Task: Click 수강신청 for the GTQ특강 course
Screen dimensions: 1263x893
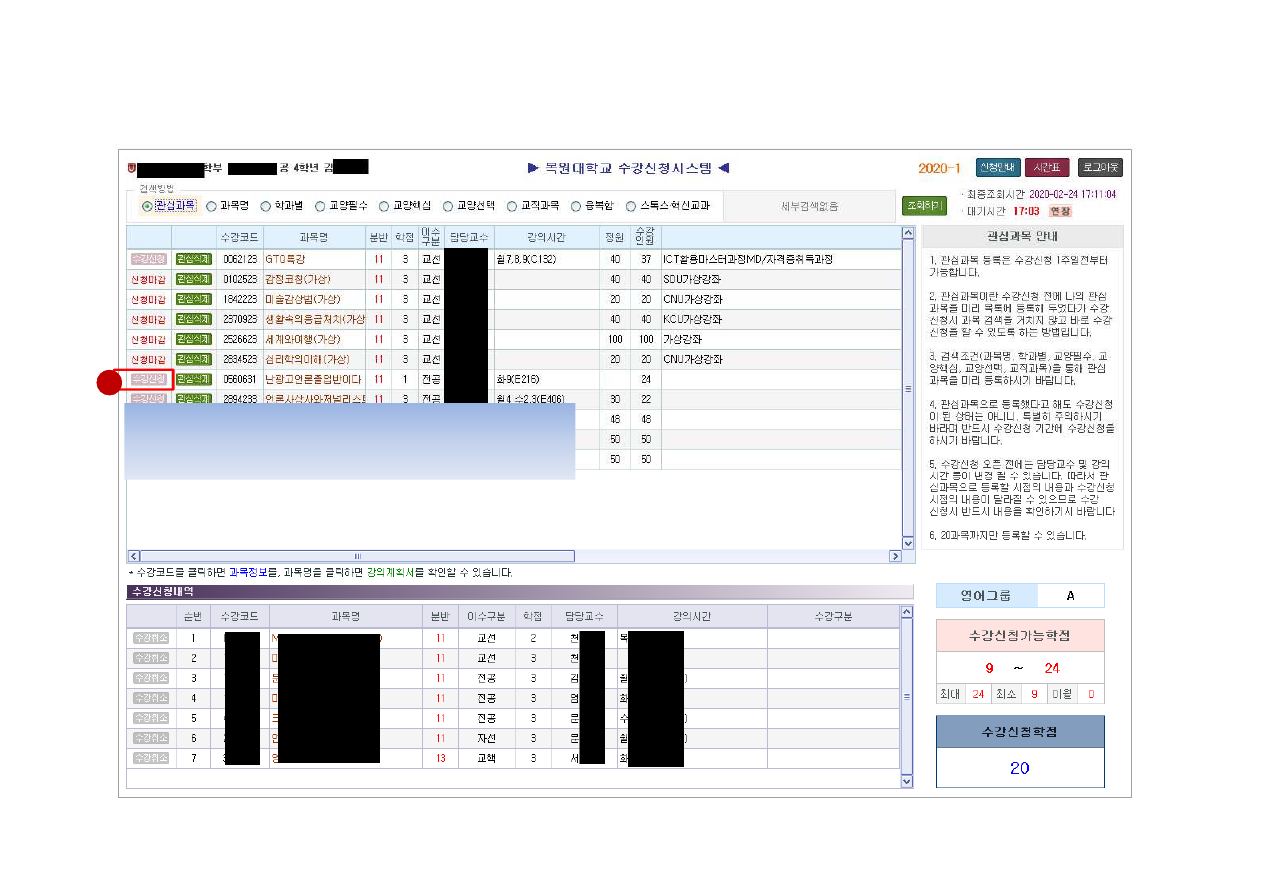Action: click(148, 259)
